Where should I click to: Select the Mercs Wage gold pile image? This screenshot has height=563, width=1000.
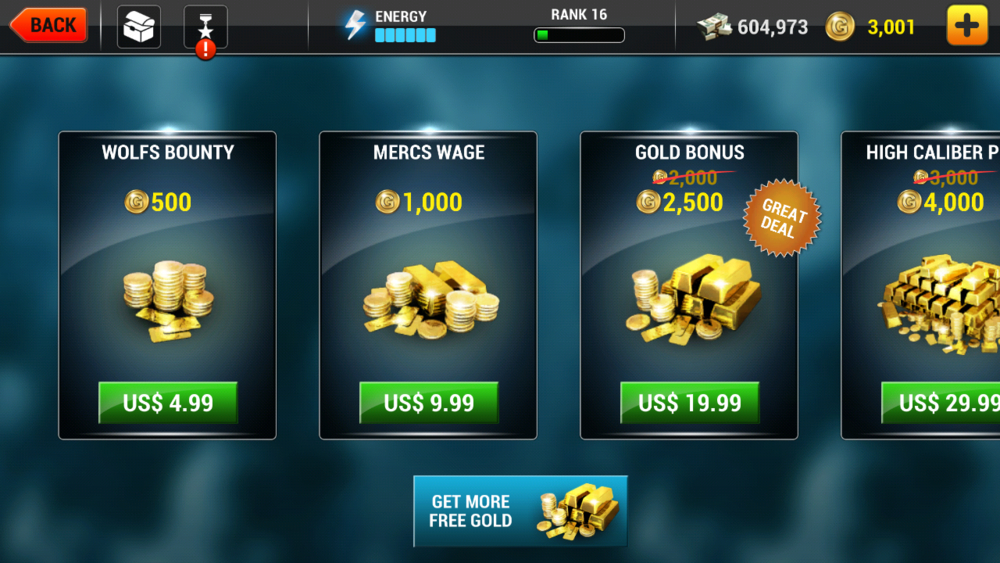[431, 299]
